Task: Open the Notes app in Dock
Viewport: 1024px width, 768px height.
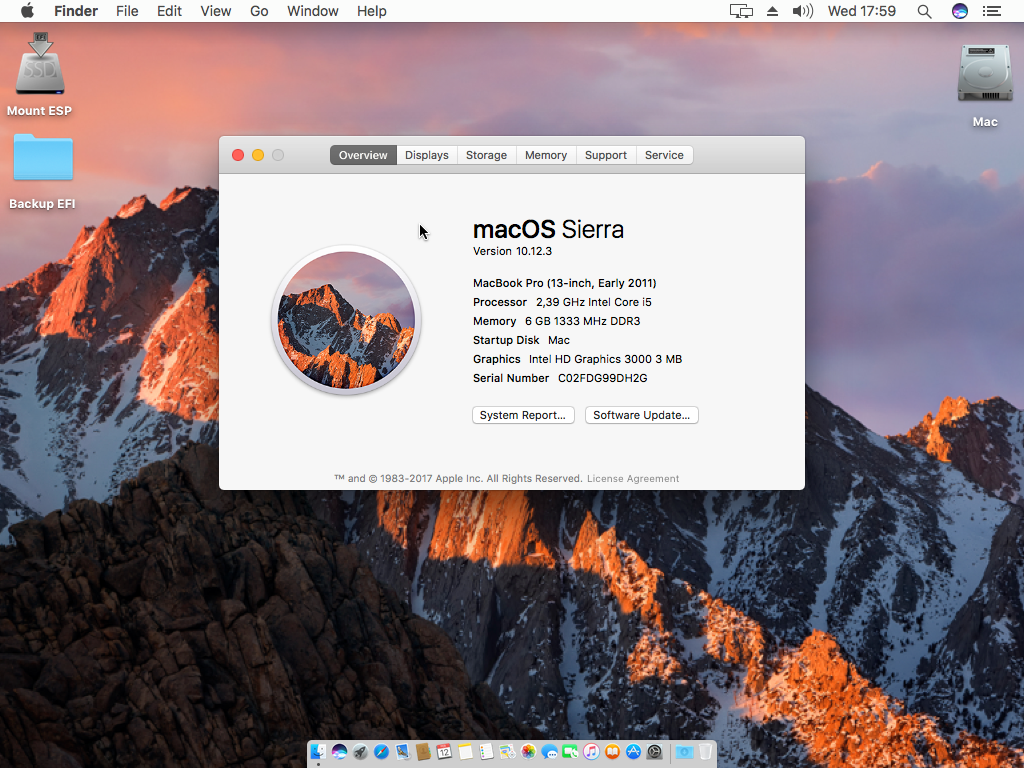Action: point(465,752)
